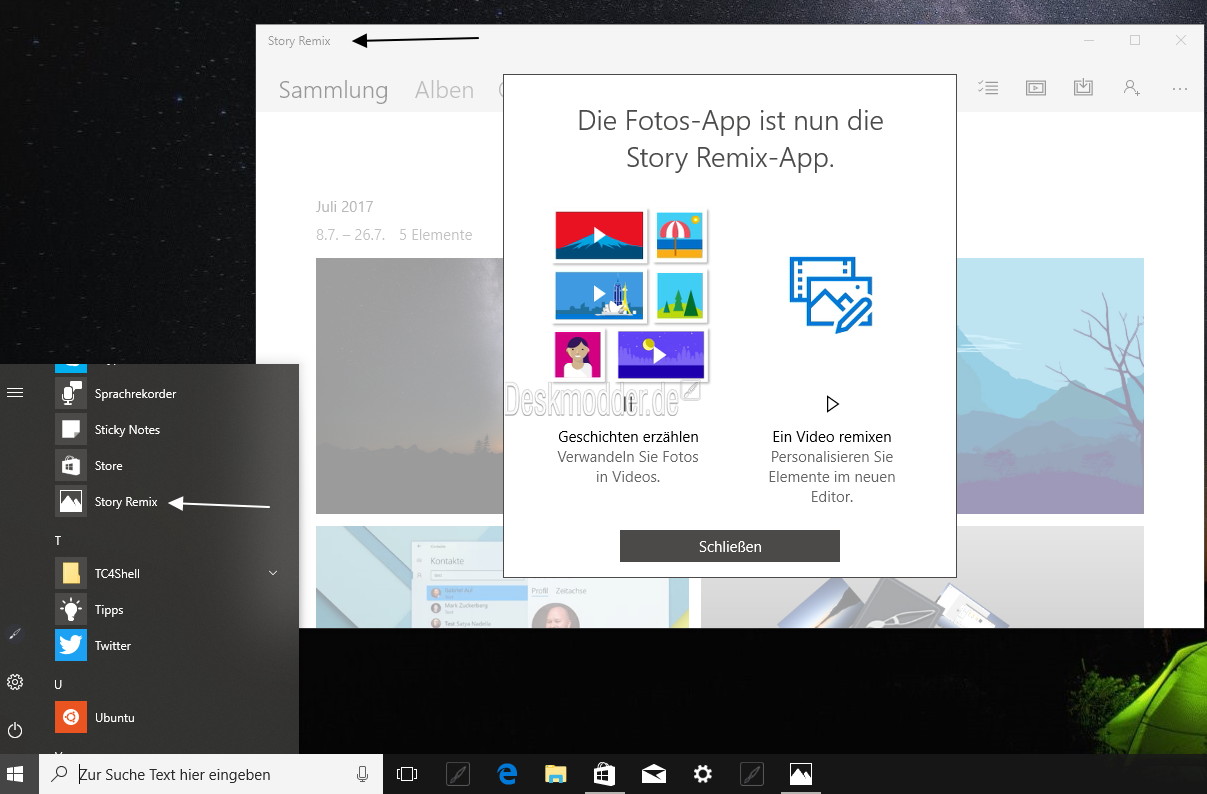
Task: Click the Sticky Notes icon tile
Action: [x=71, y=429]
